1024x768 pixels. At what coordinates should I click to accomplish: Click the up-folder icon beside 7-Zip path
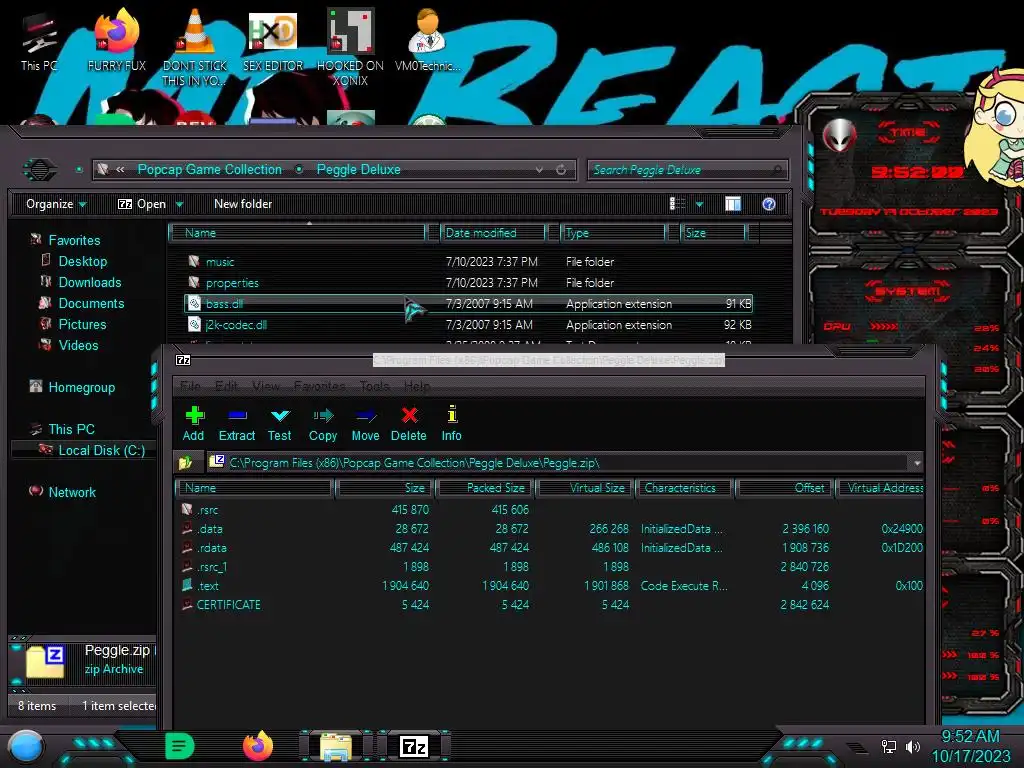[x=185, y=462]
